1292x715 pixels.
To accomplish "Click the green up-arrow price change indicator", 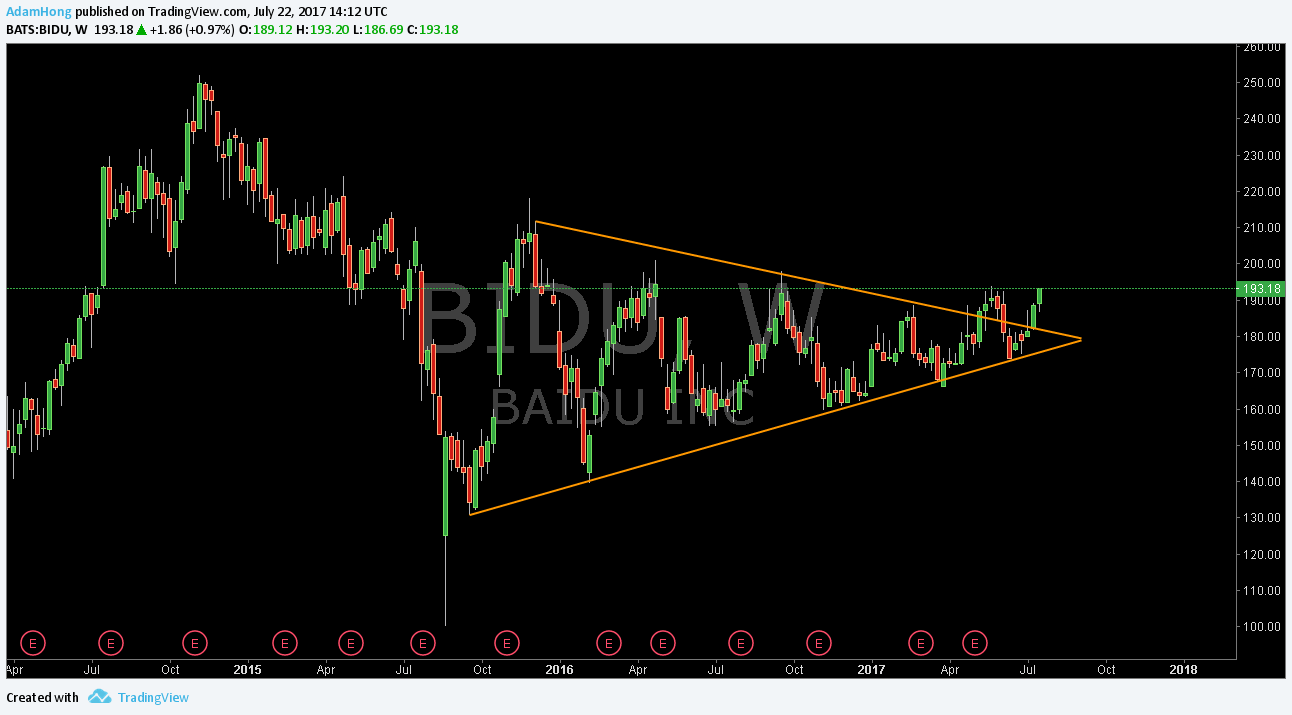I will pos(142,30).
